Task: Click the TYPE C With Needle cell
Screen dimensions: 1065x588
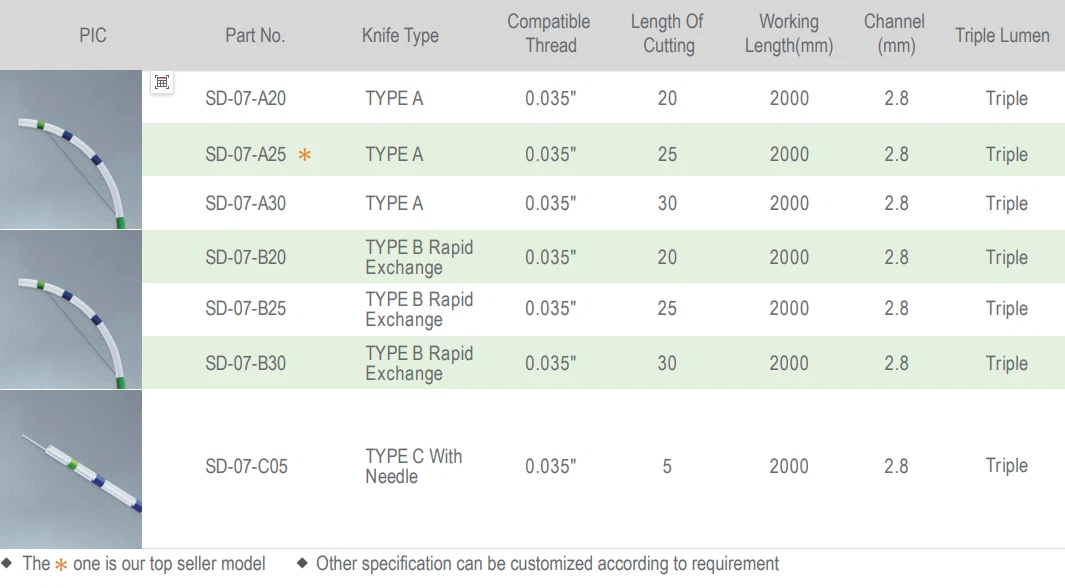Action: (x=413, y=467)
